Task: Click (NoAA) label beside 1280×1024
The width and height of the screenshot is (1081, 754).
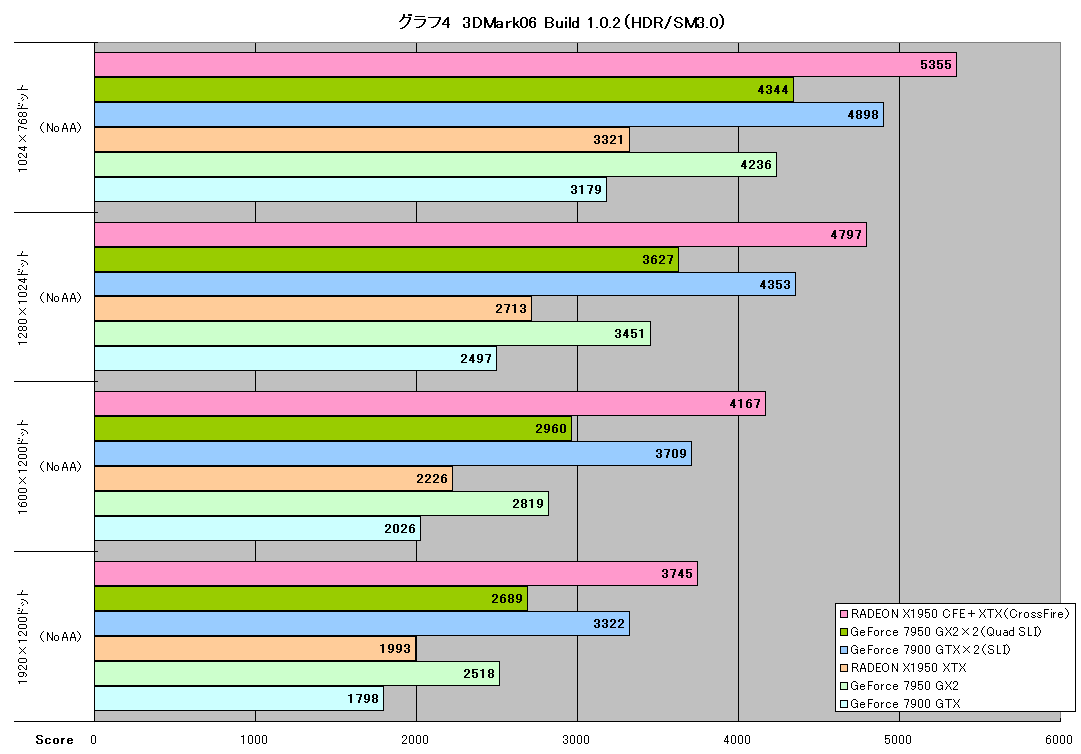Action: (x=61, y=298)
